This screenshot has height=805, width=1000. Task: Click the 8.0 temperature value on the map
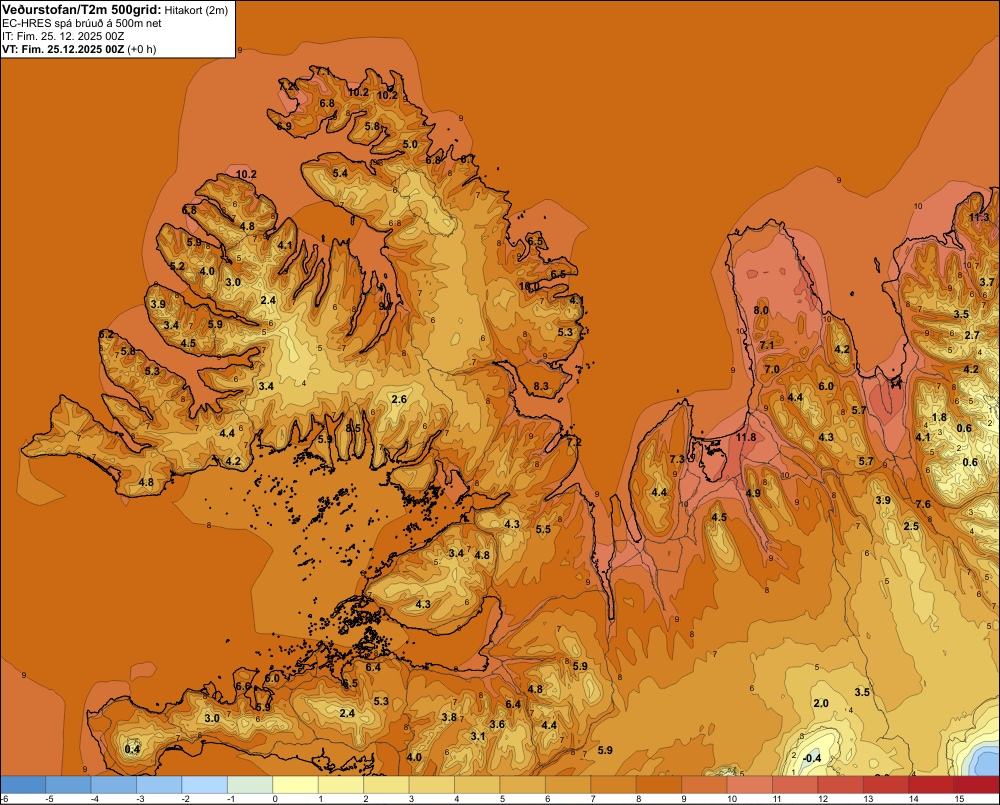tap(761, 311)
